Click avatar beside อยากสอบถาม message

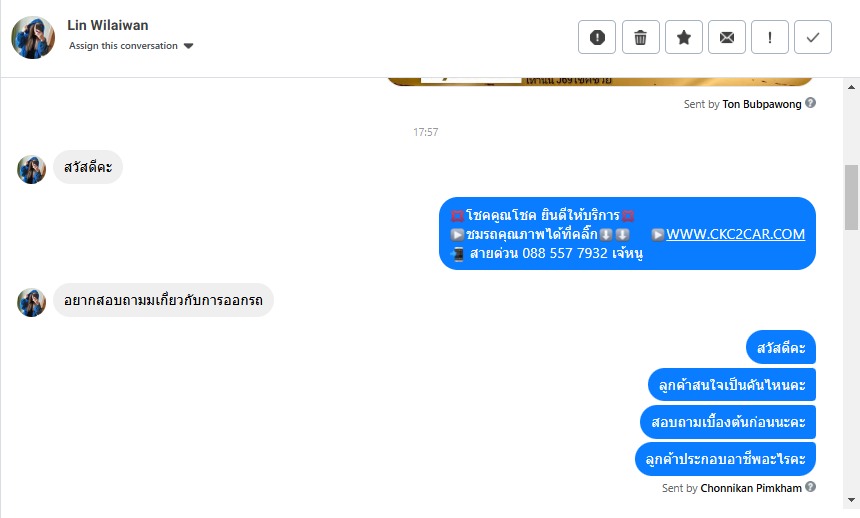coord(32,303)
